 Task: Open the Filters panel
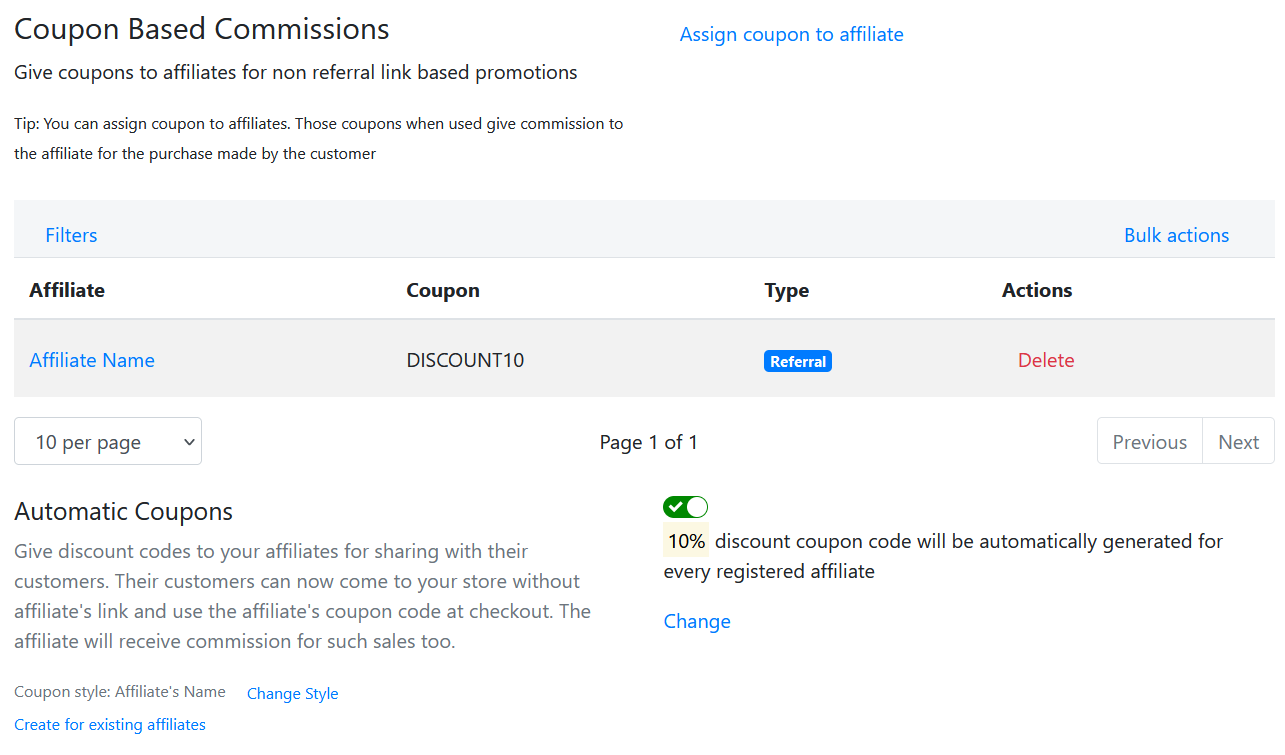pos(71,235)
